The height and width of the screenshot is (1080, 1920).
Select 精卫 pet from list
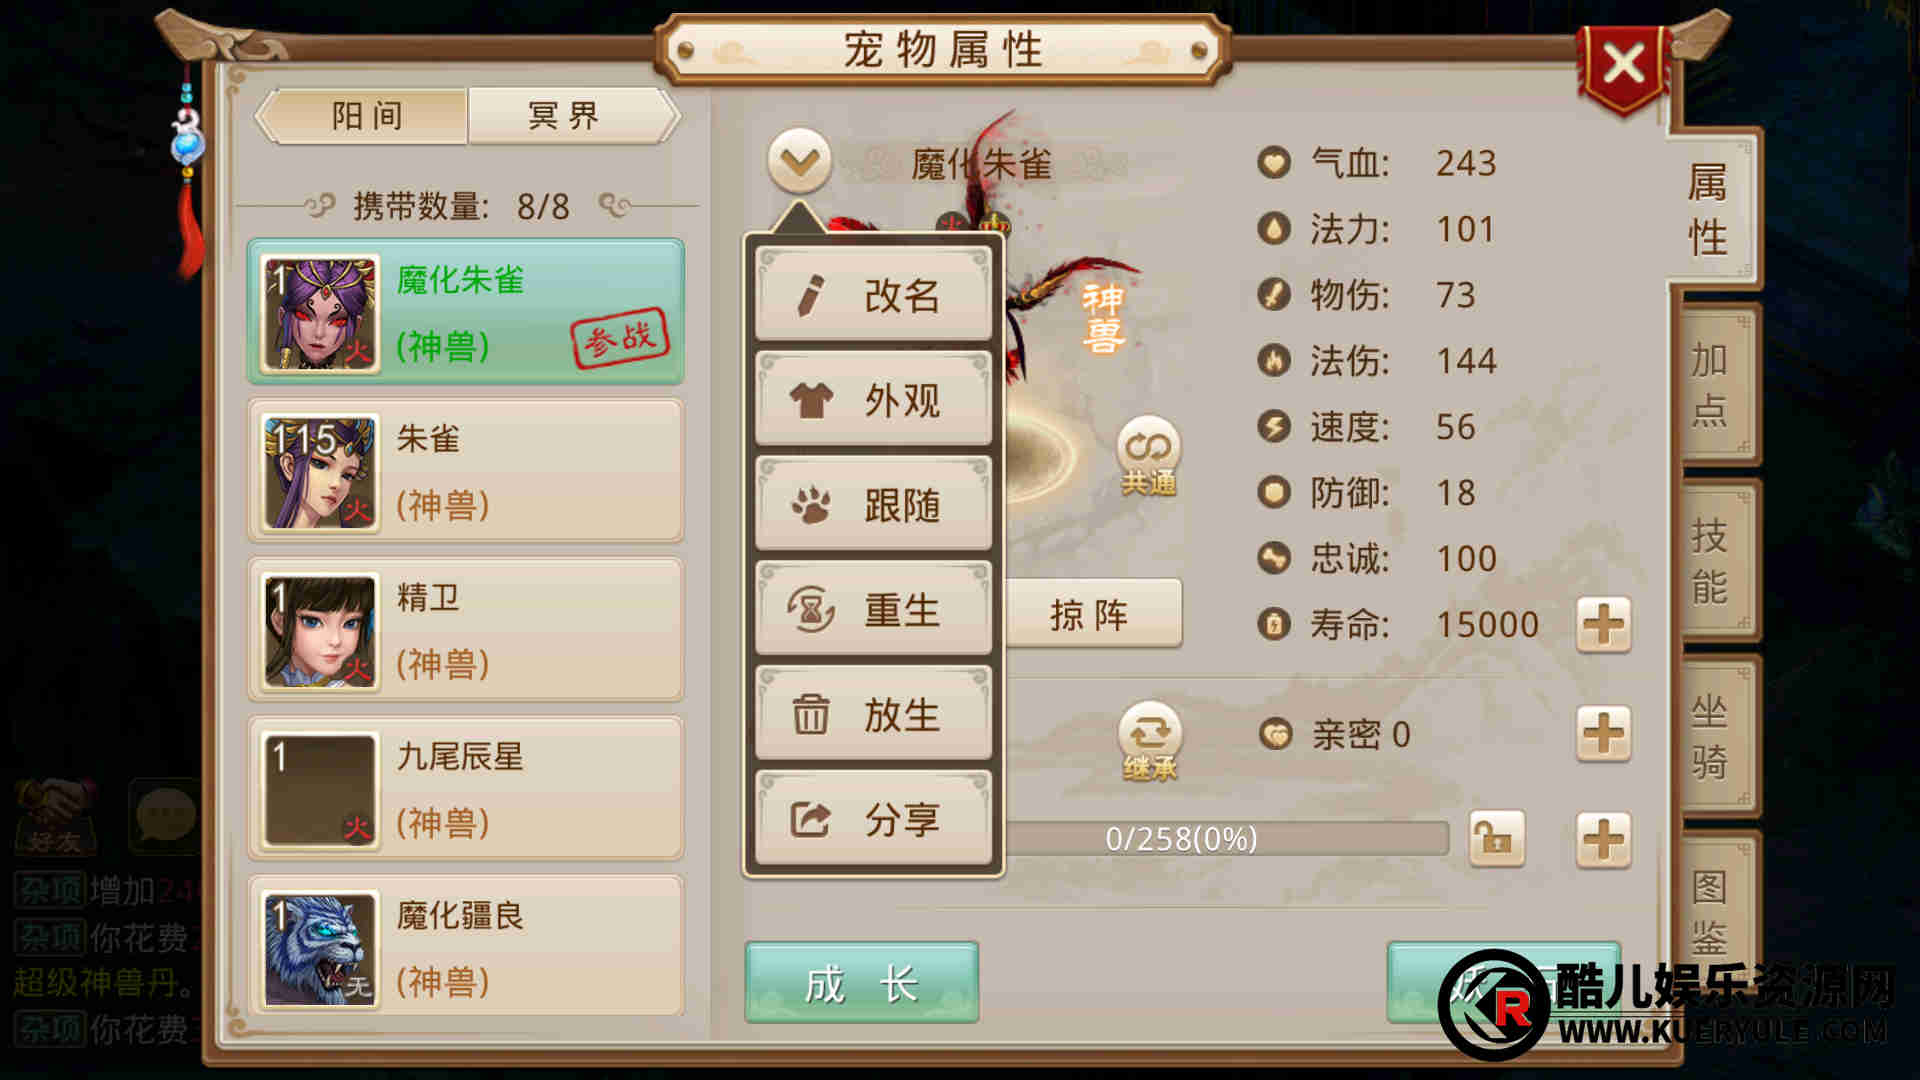pyautogui.click(x=466, y=630)
